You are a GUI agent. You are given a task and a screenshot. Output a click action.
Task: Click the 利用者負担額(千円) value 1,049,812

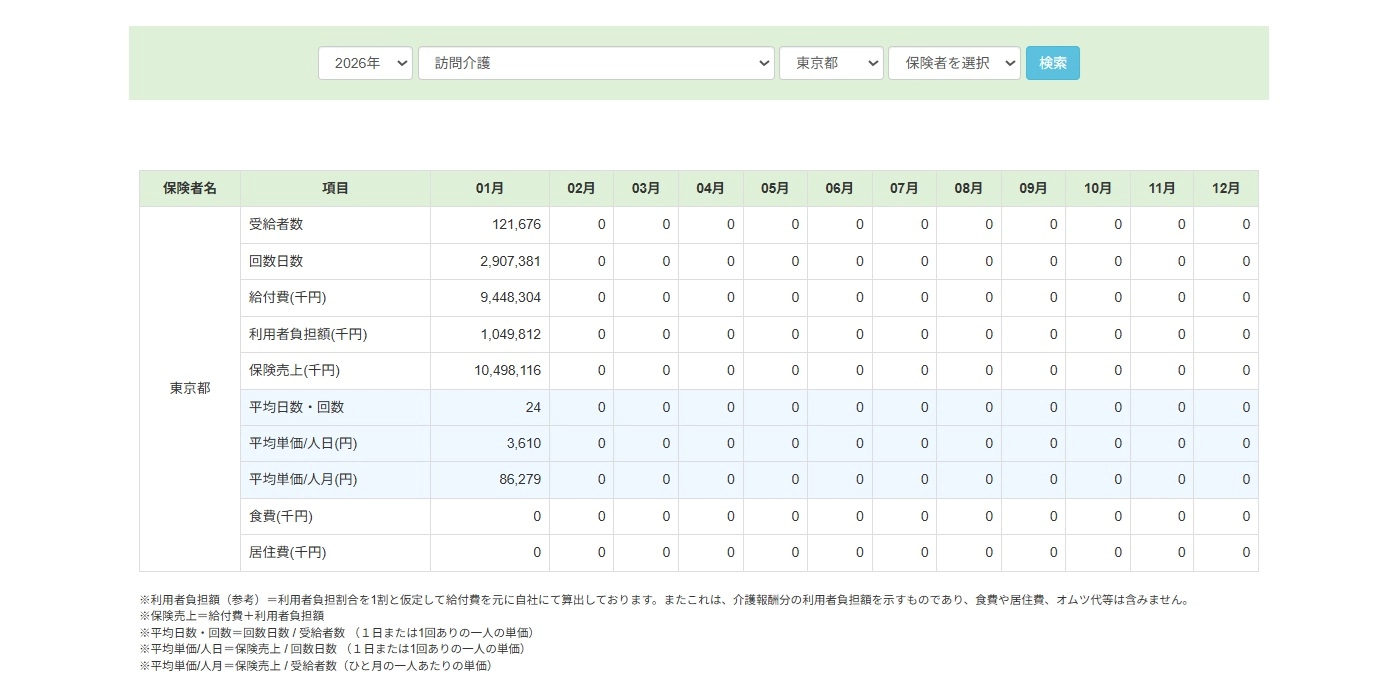[x=510, y=334]
